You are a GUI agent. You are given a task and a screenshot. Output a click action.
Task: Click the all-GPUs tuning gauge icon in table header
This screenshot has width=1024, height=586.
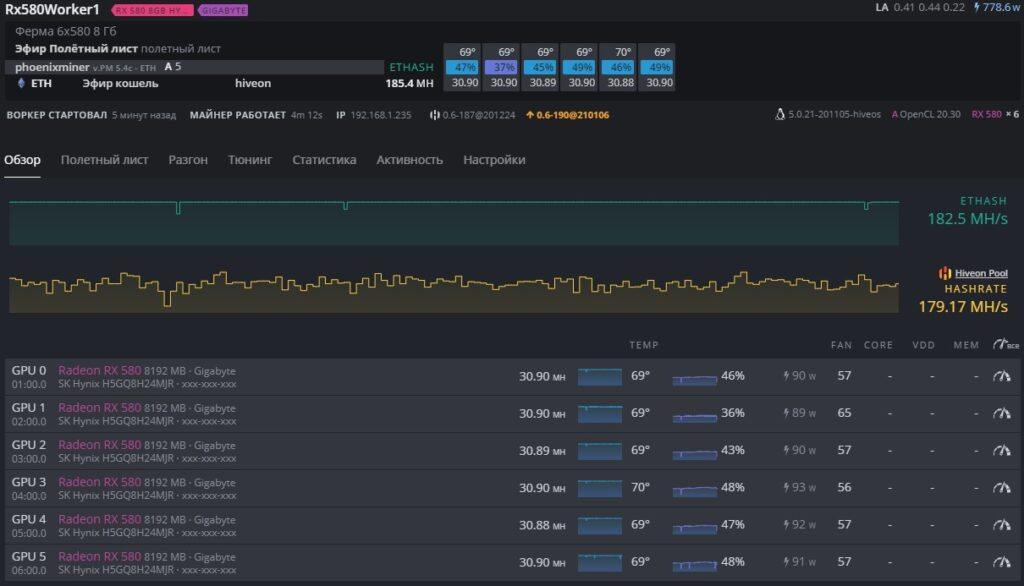click(1005, 344)
